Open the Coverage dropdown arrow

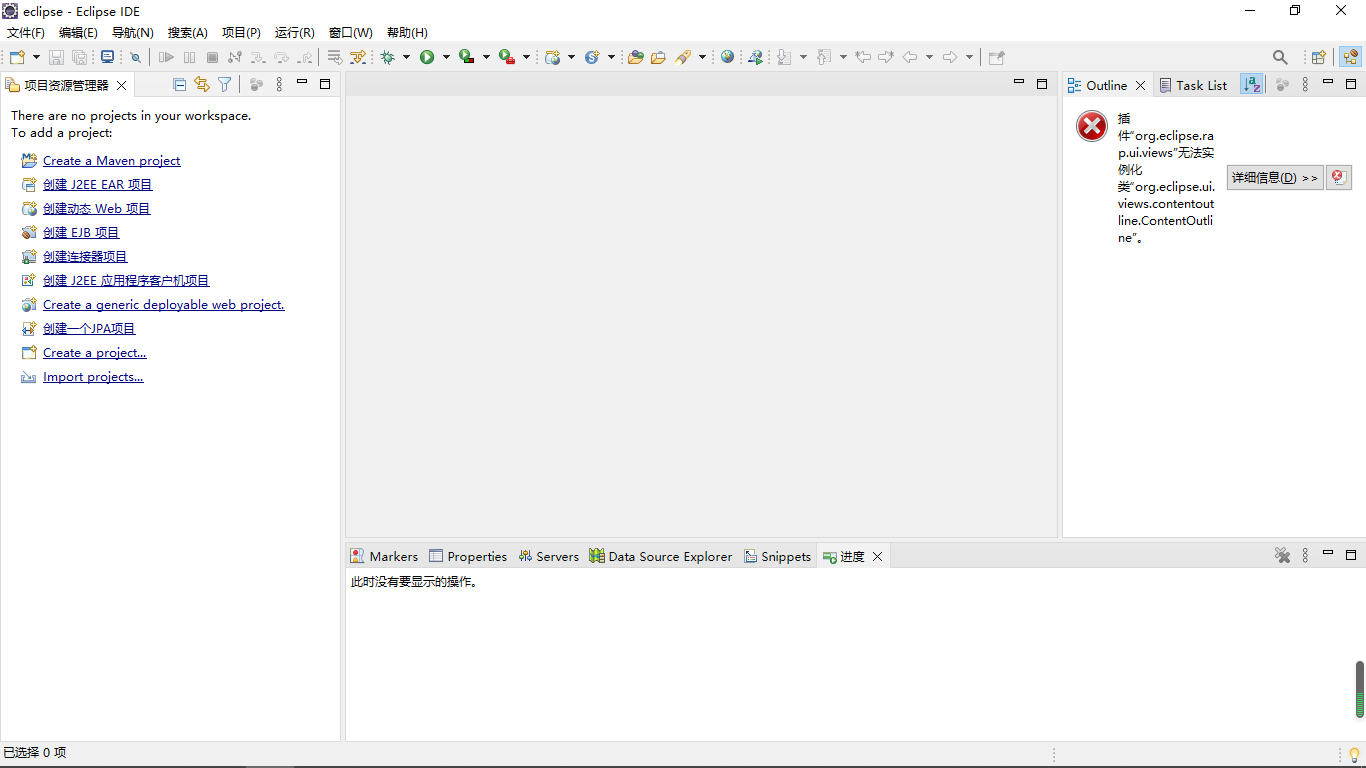click(486, 57)
